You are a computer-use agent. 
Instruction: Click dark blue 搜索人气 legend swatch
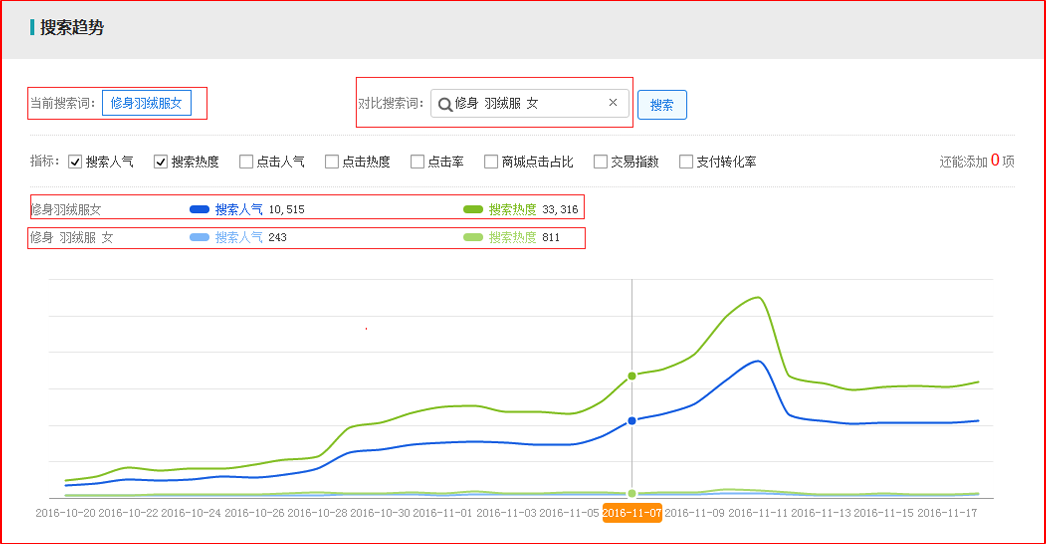199,210
